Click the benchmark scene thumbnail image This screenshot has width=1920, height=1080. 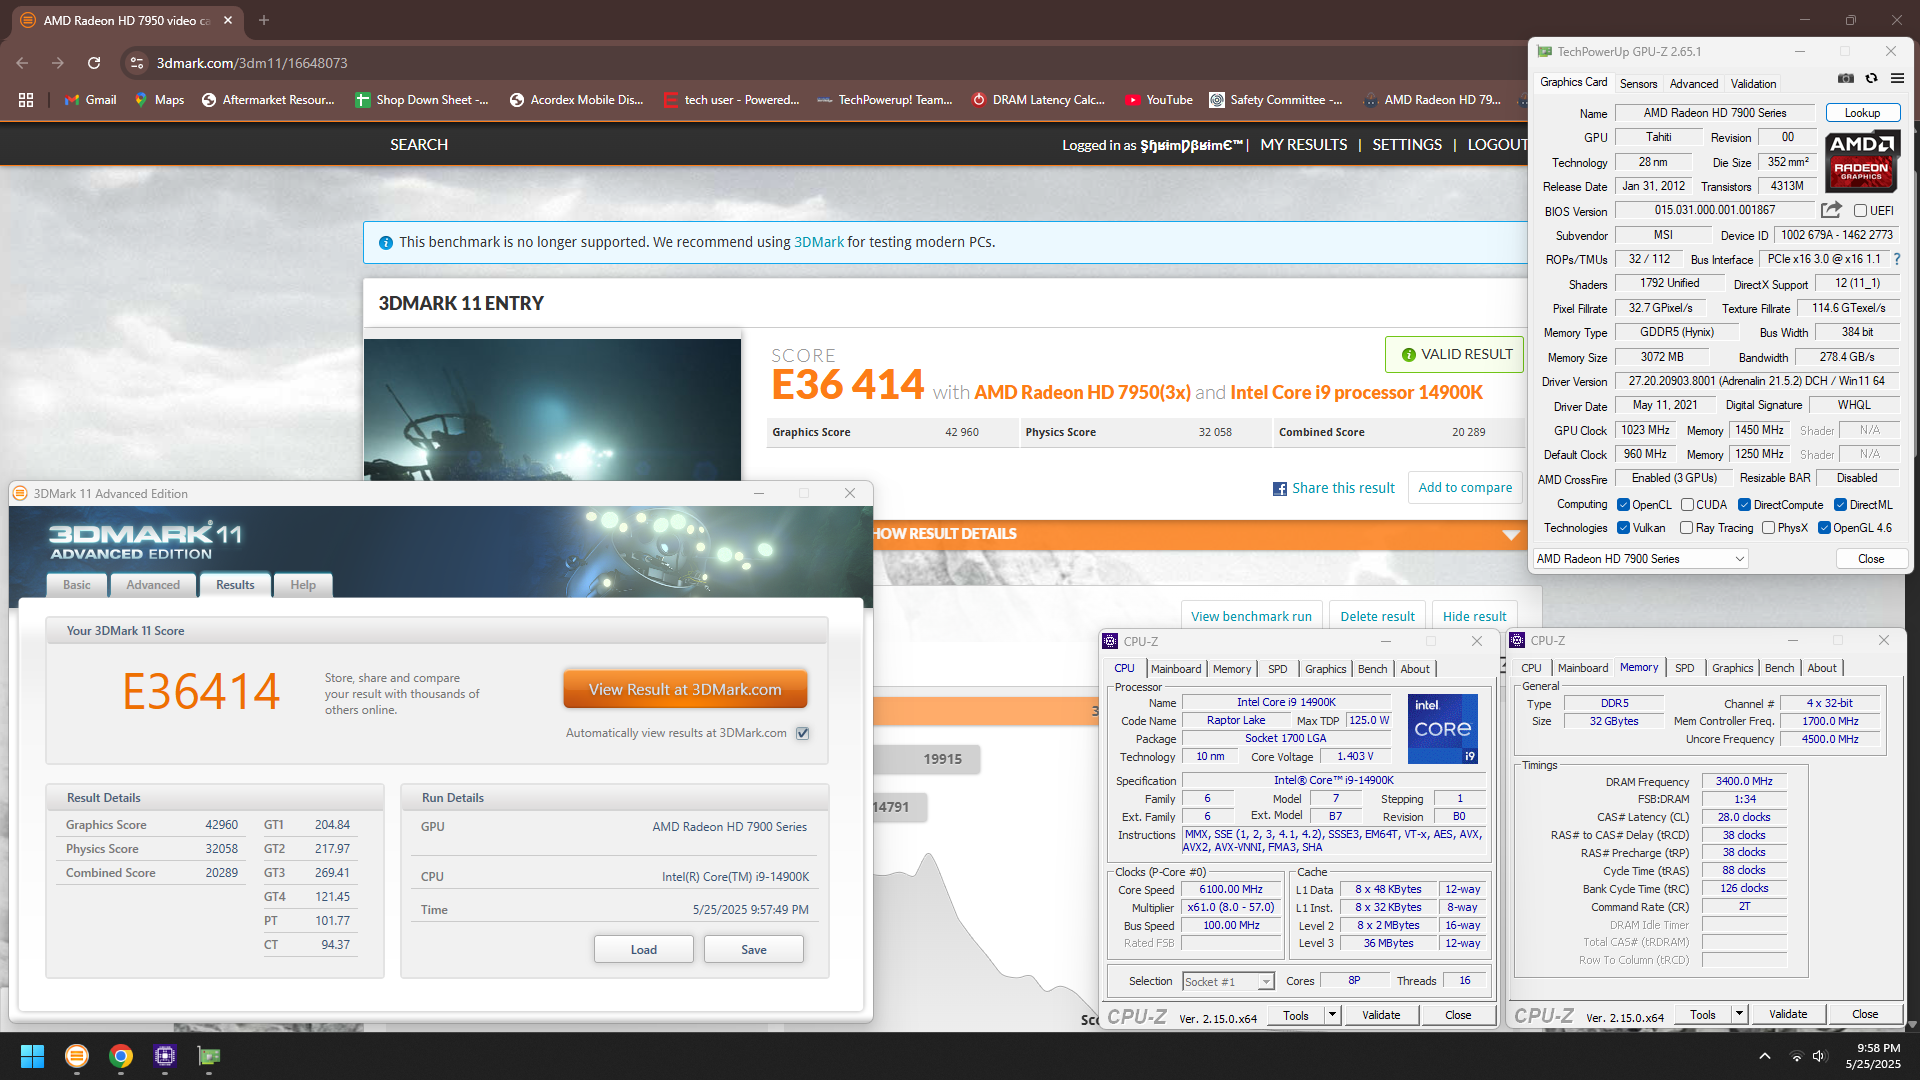click(x=552, y=409)
